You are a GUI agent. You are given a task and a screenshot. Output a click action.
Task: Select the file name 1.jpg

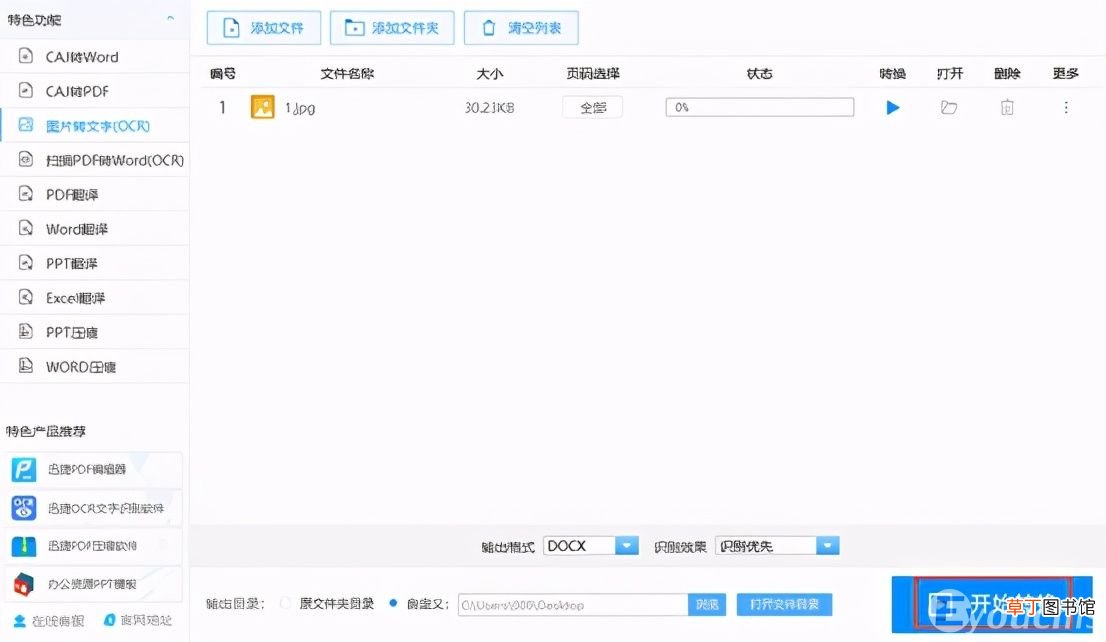coord(300,108)
